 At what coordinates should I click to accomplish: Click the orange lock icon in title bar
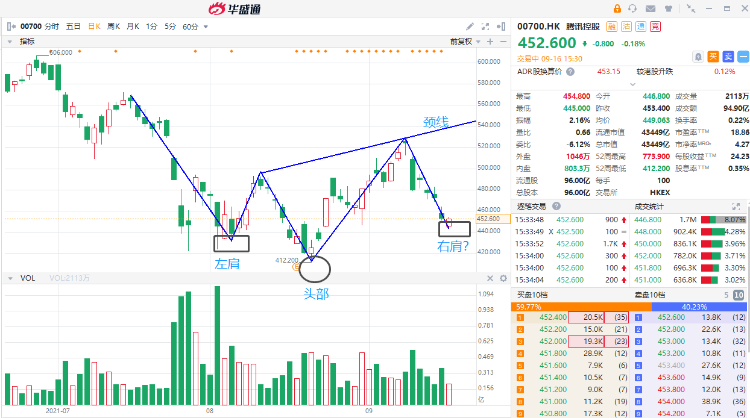tap(617, 9)
